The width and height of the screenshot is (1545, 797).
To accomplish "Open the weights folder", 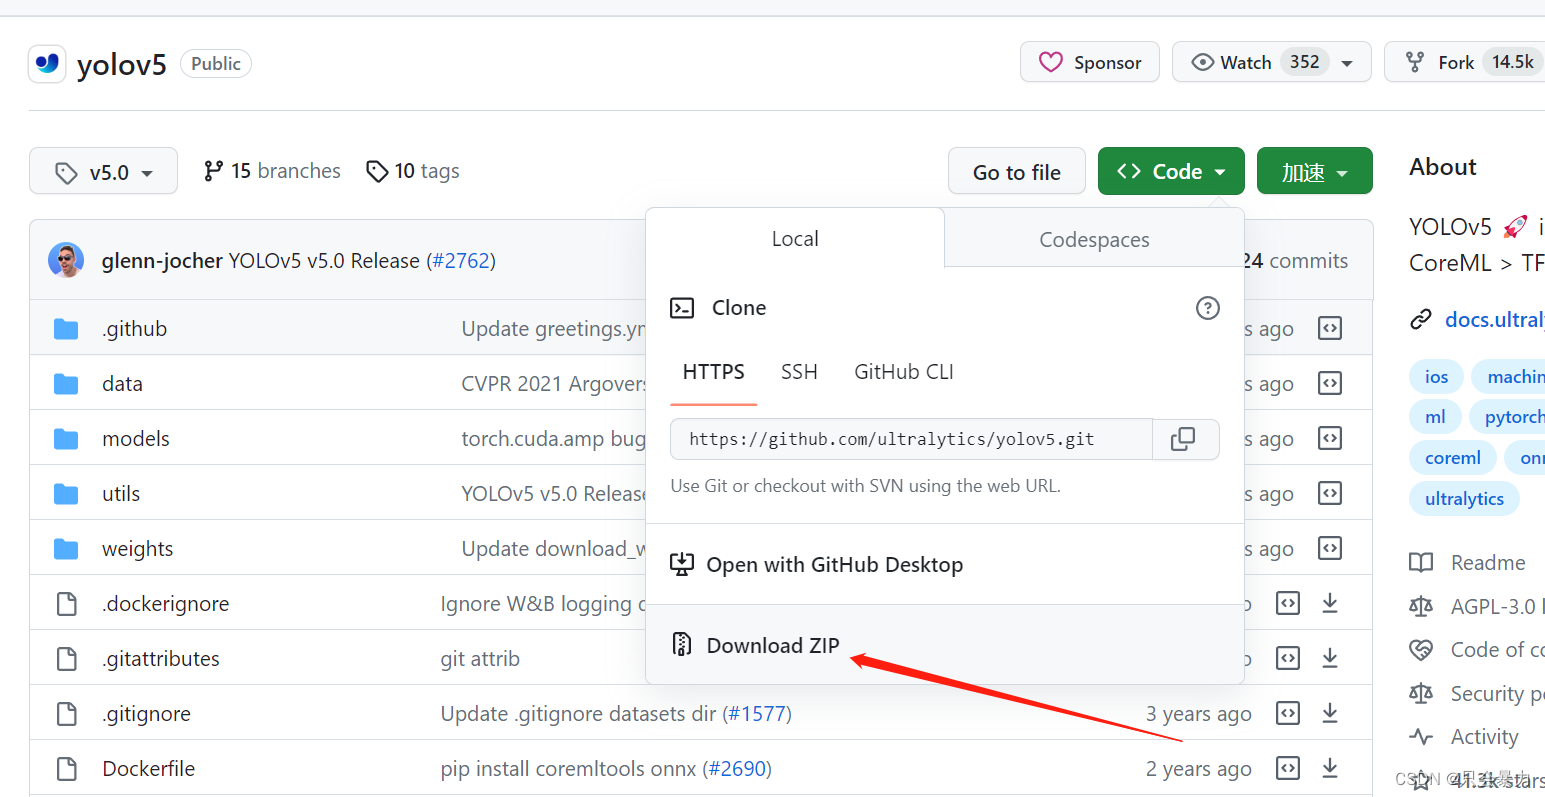I will pos(138,549).
